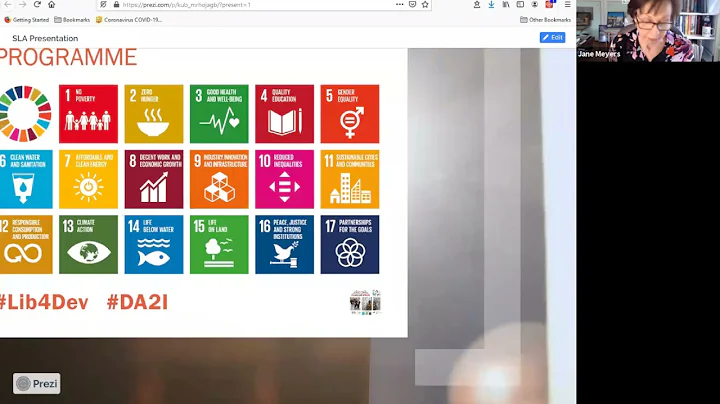720x404 pixels.
Task: Open the Firefox hamburger menu
Action: point(568,5)
